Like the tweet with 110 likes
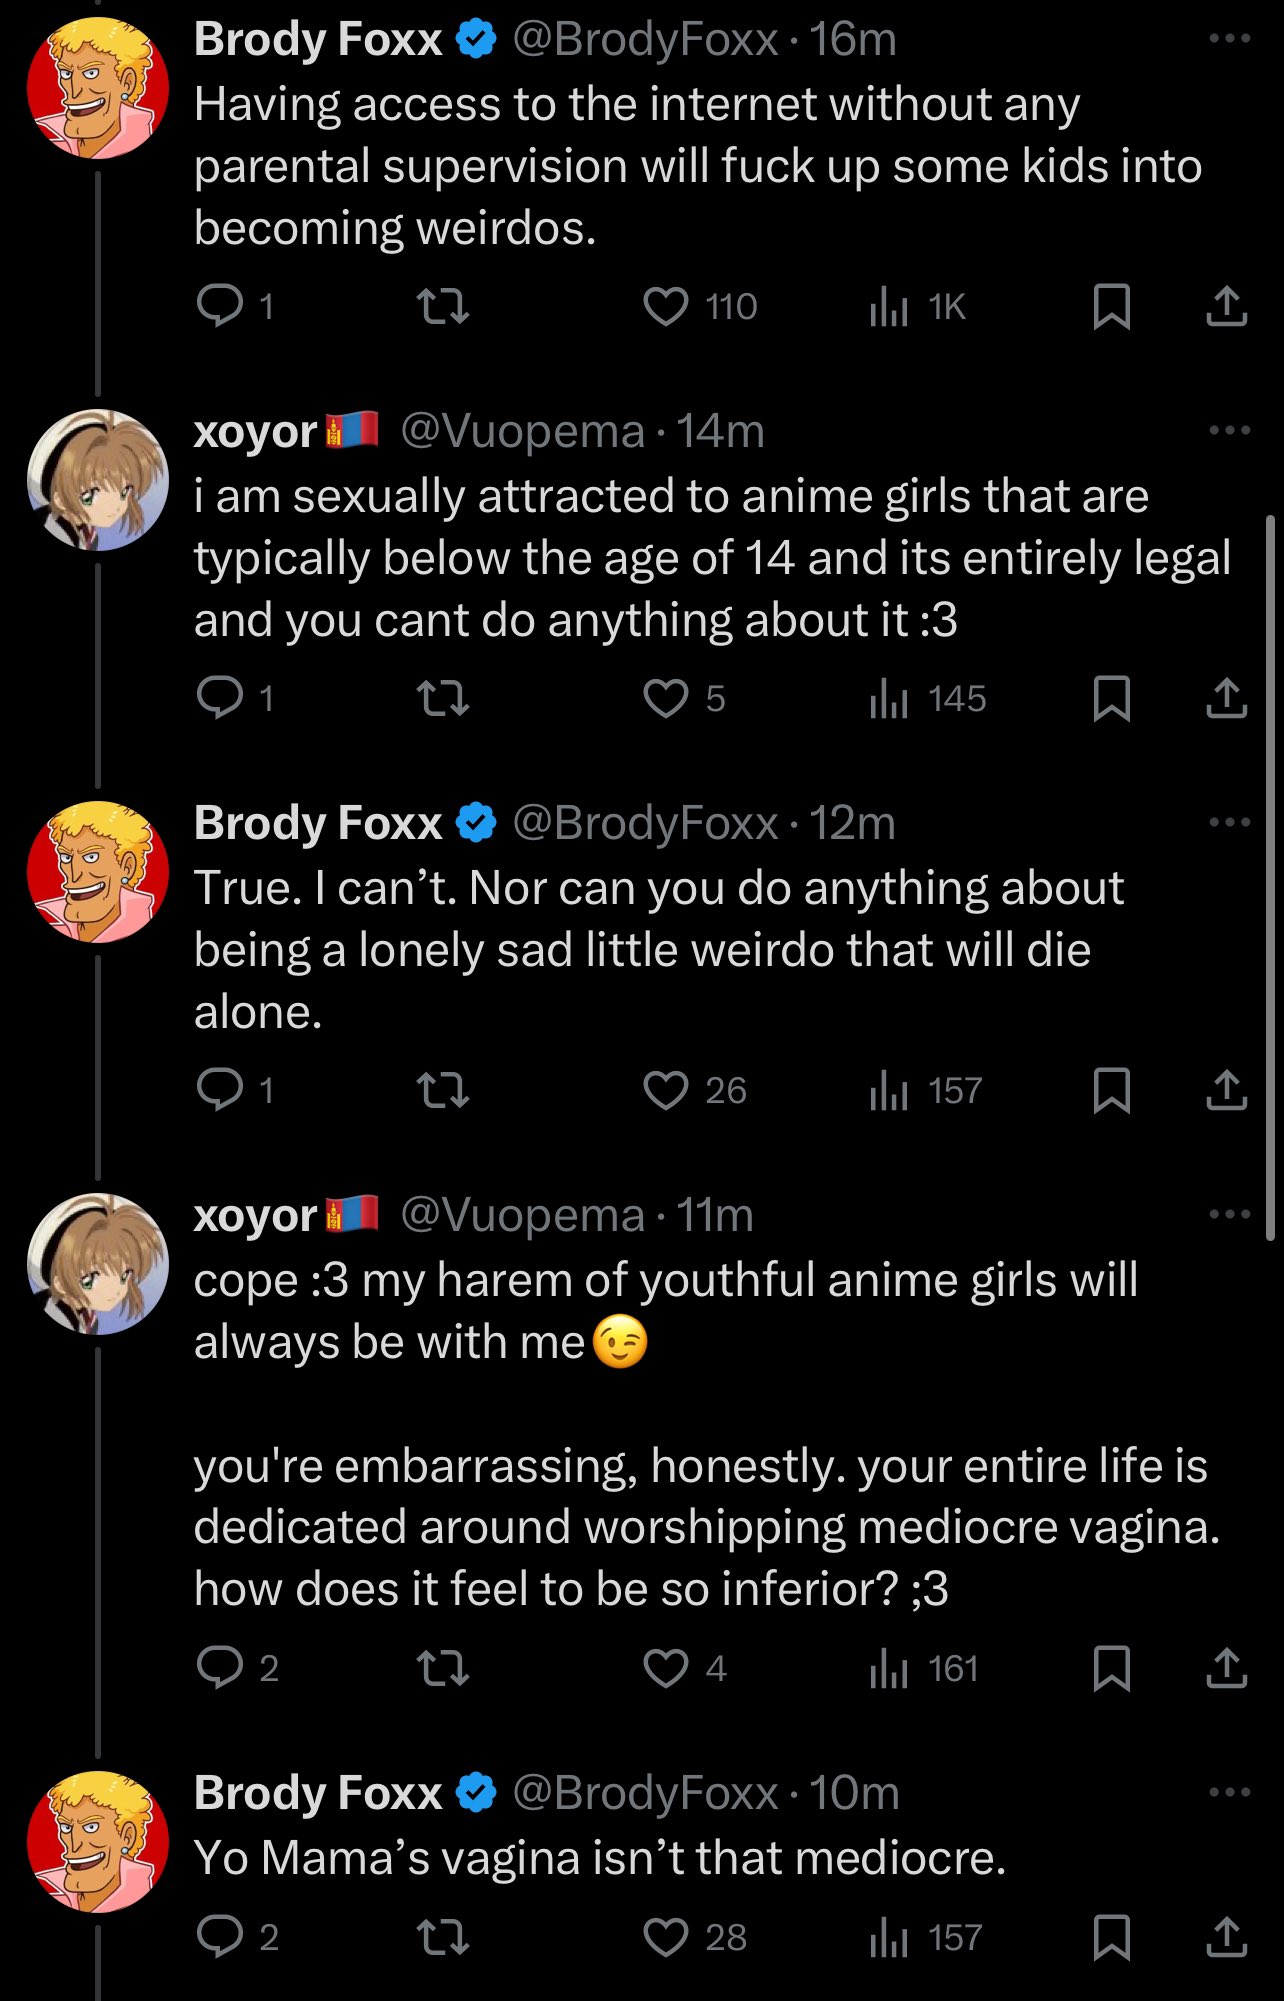1284x2001 pixels. 666,306
